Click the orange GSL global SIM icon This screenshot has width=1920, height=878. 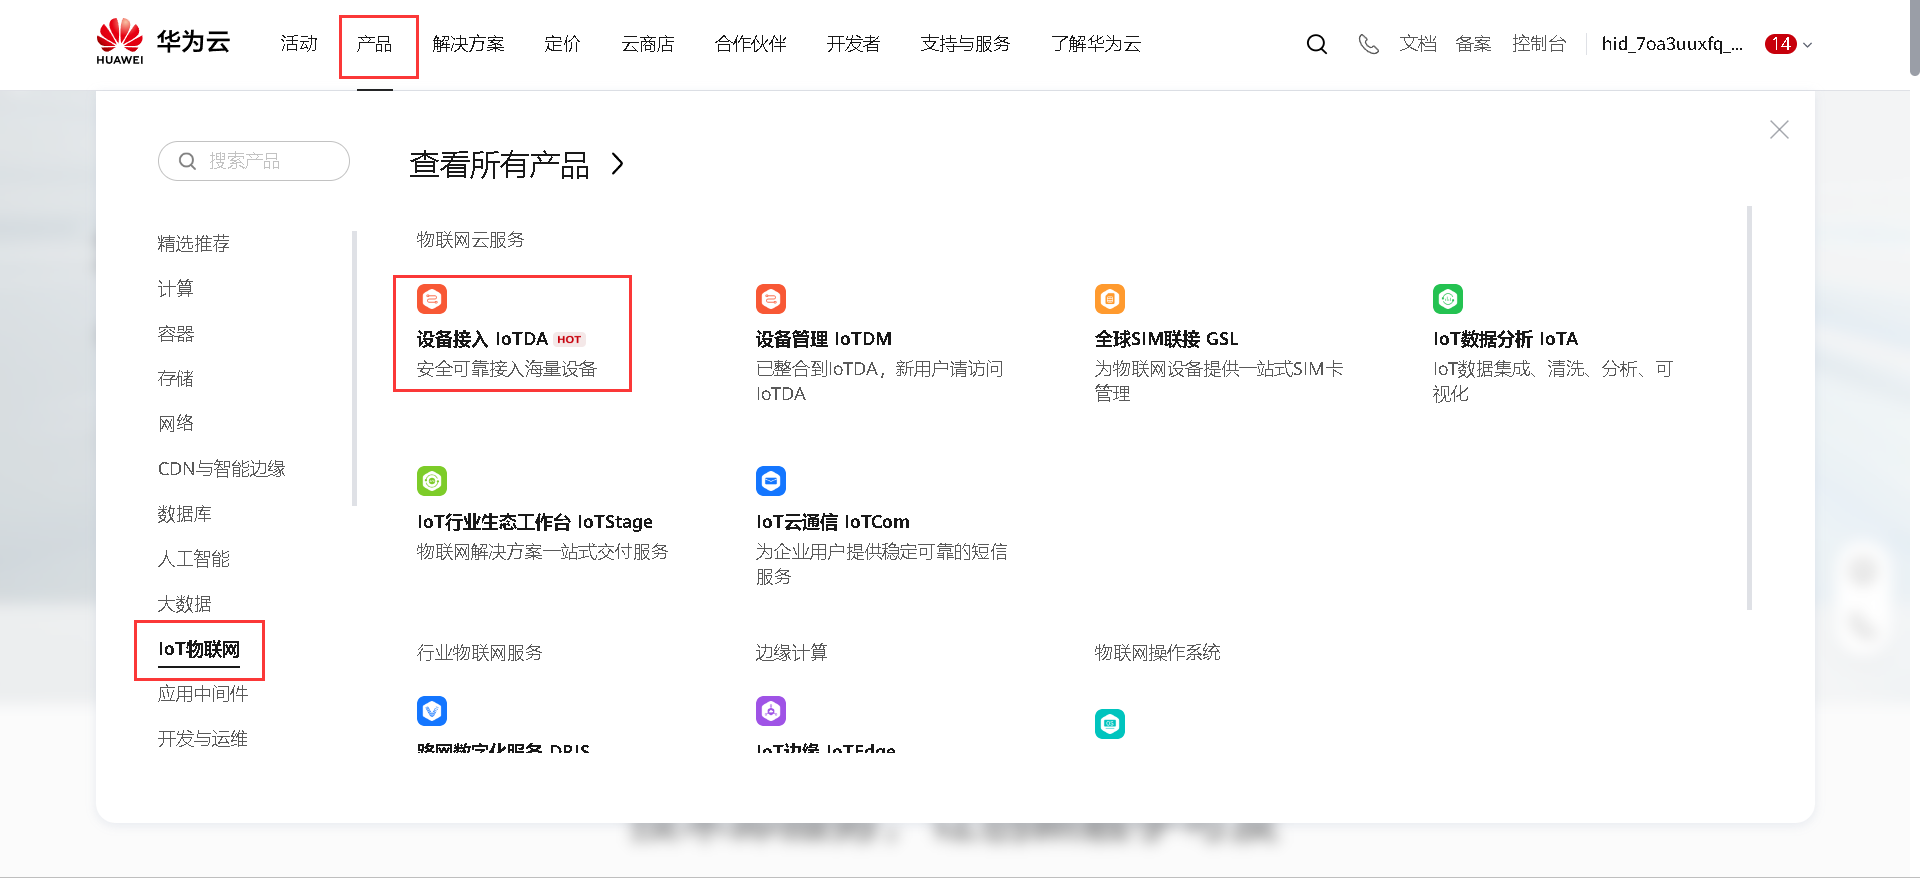pyautogui.click(x=1110, y=299)
